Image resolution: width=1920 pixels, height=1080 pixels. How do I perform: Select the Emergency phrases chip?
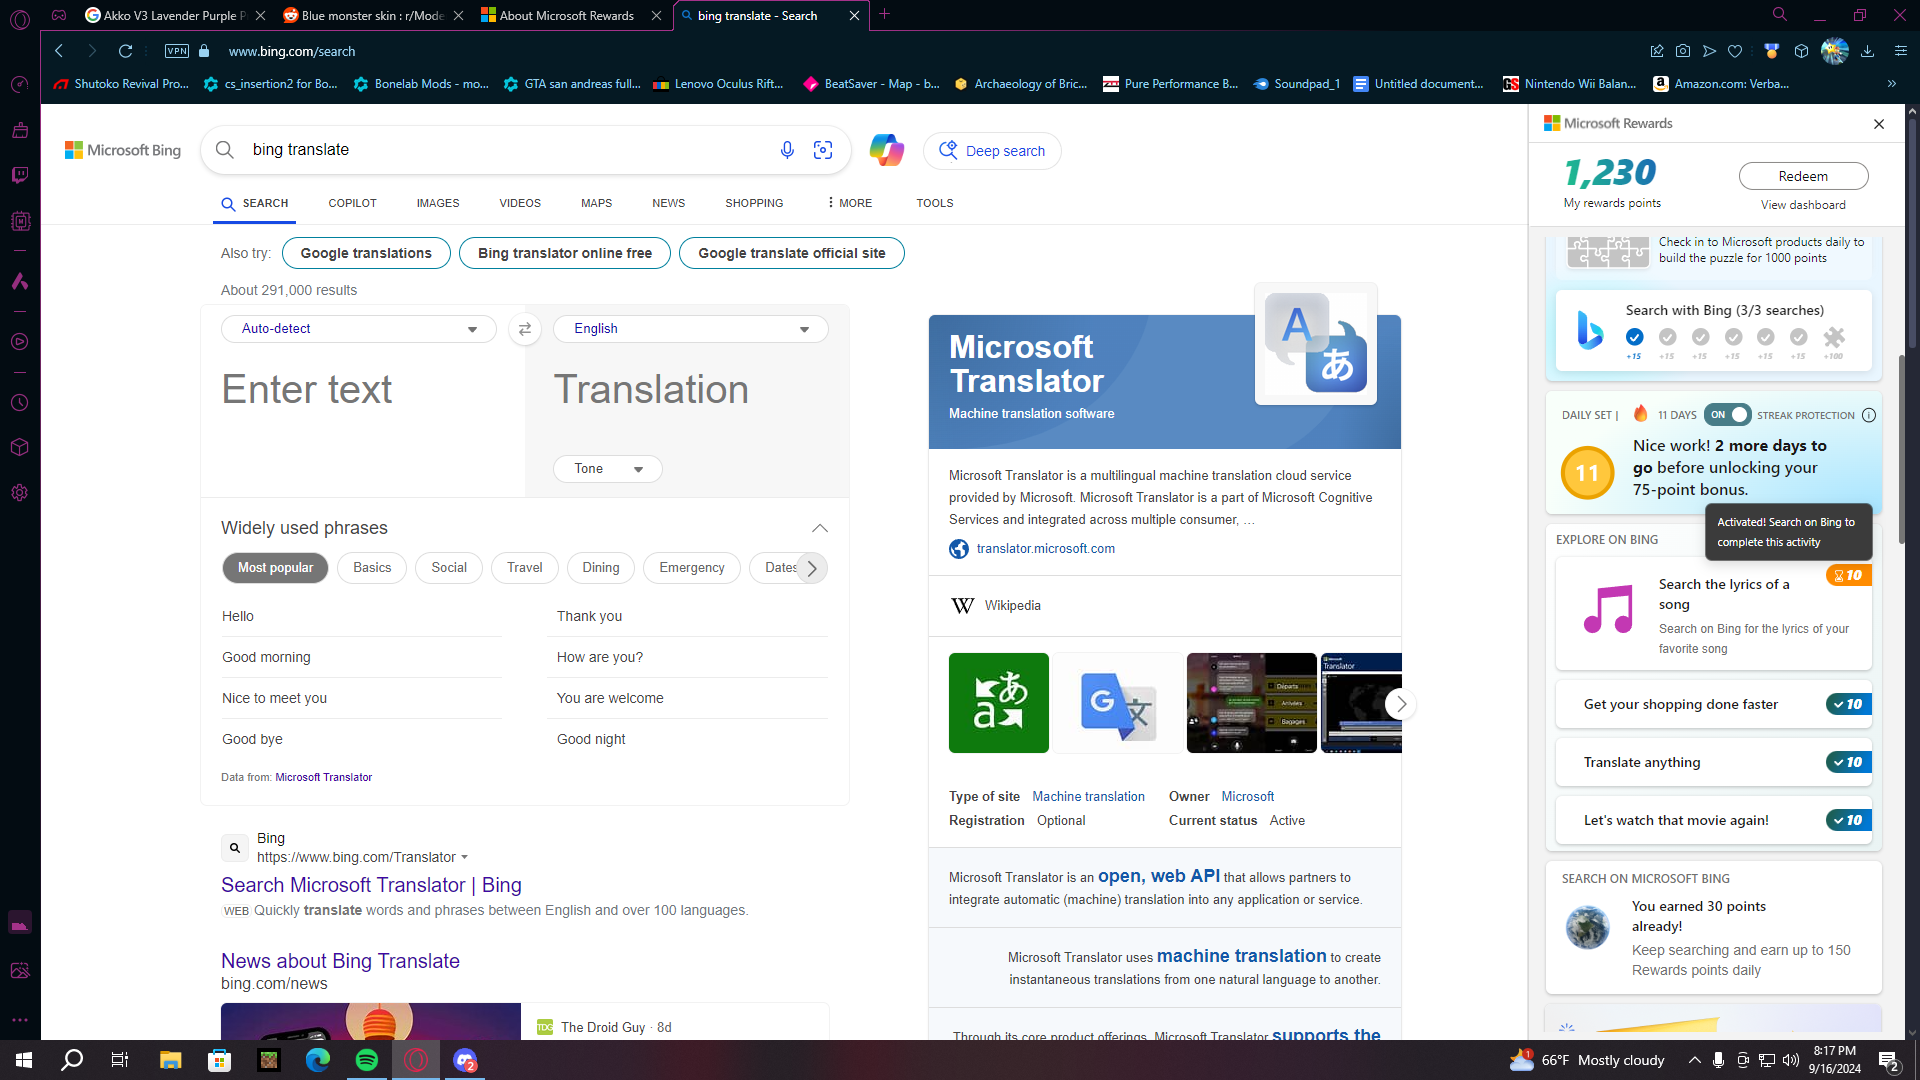692,568
